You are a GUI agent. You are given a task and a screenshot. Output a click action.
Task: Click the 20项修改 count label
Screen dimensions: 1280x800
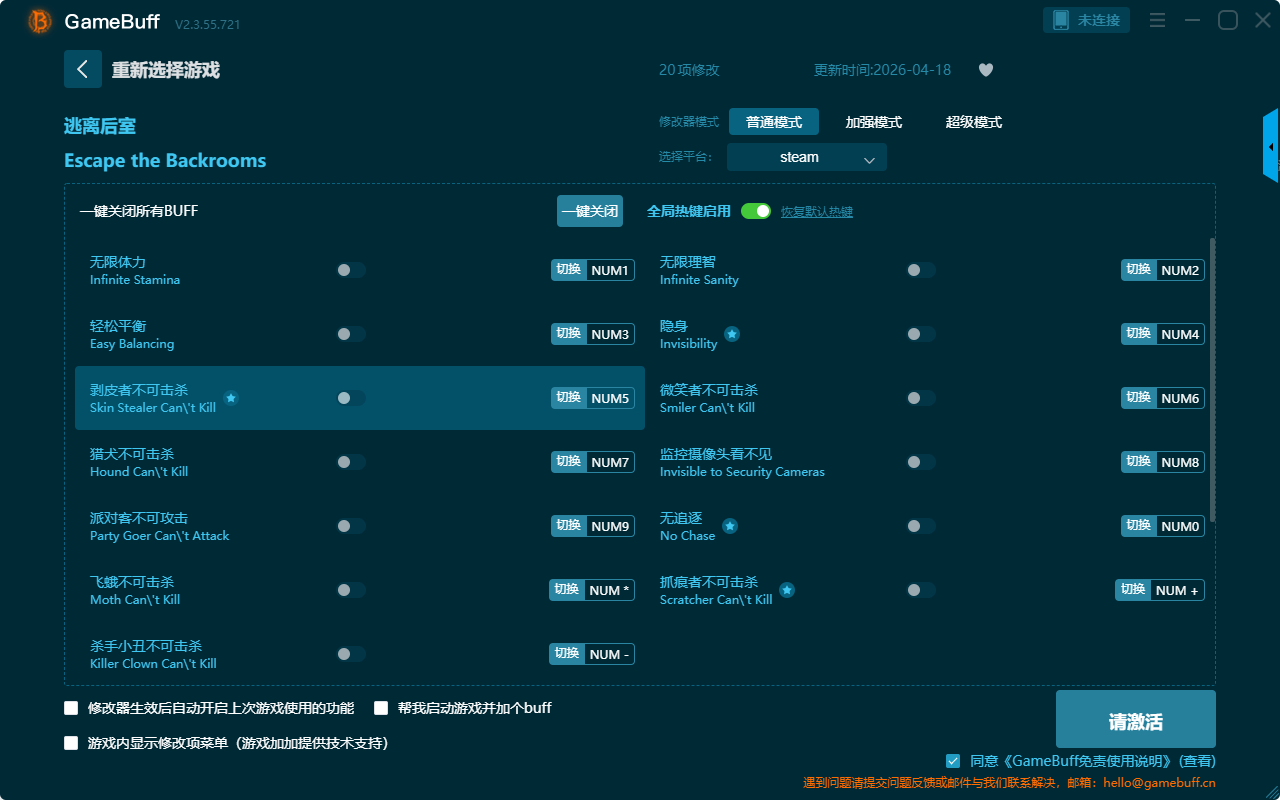coord(689,70)
